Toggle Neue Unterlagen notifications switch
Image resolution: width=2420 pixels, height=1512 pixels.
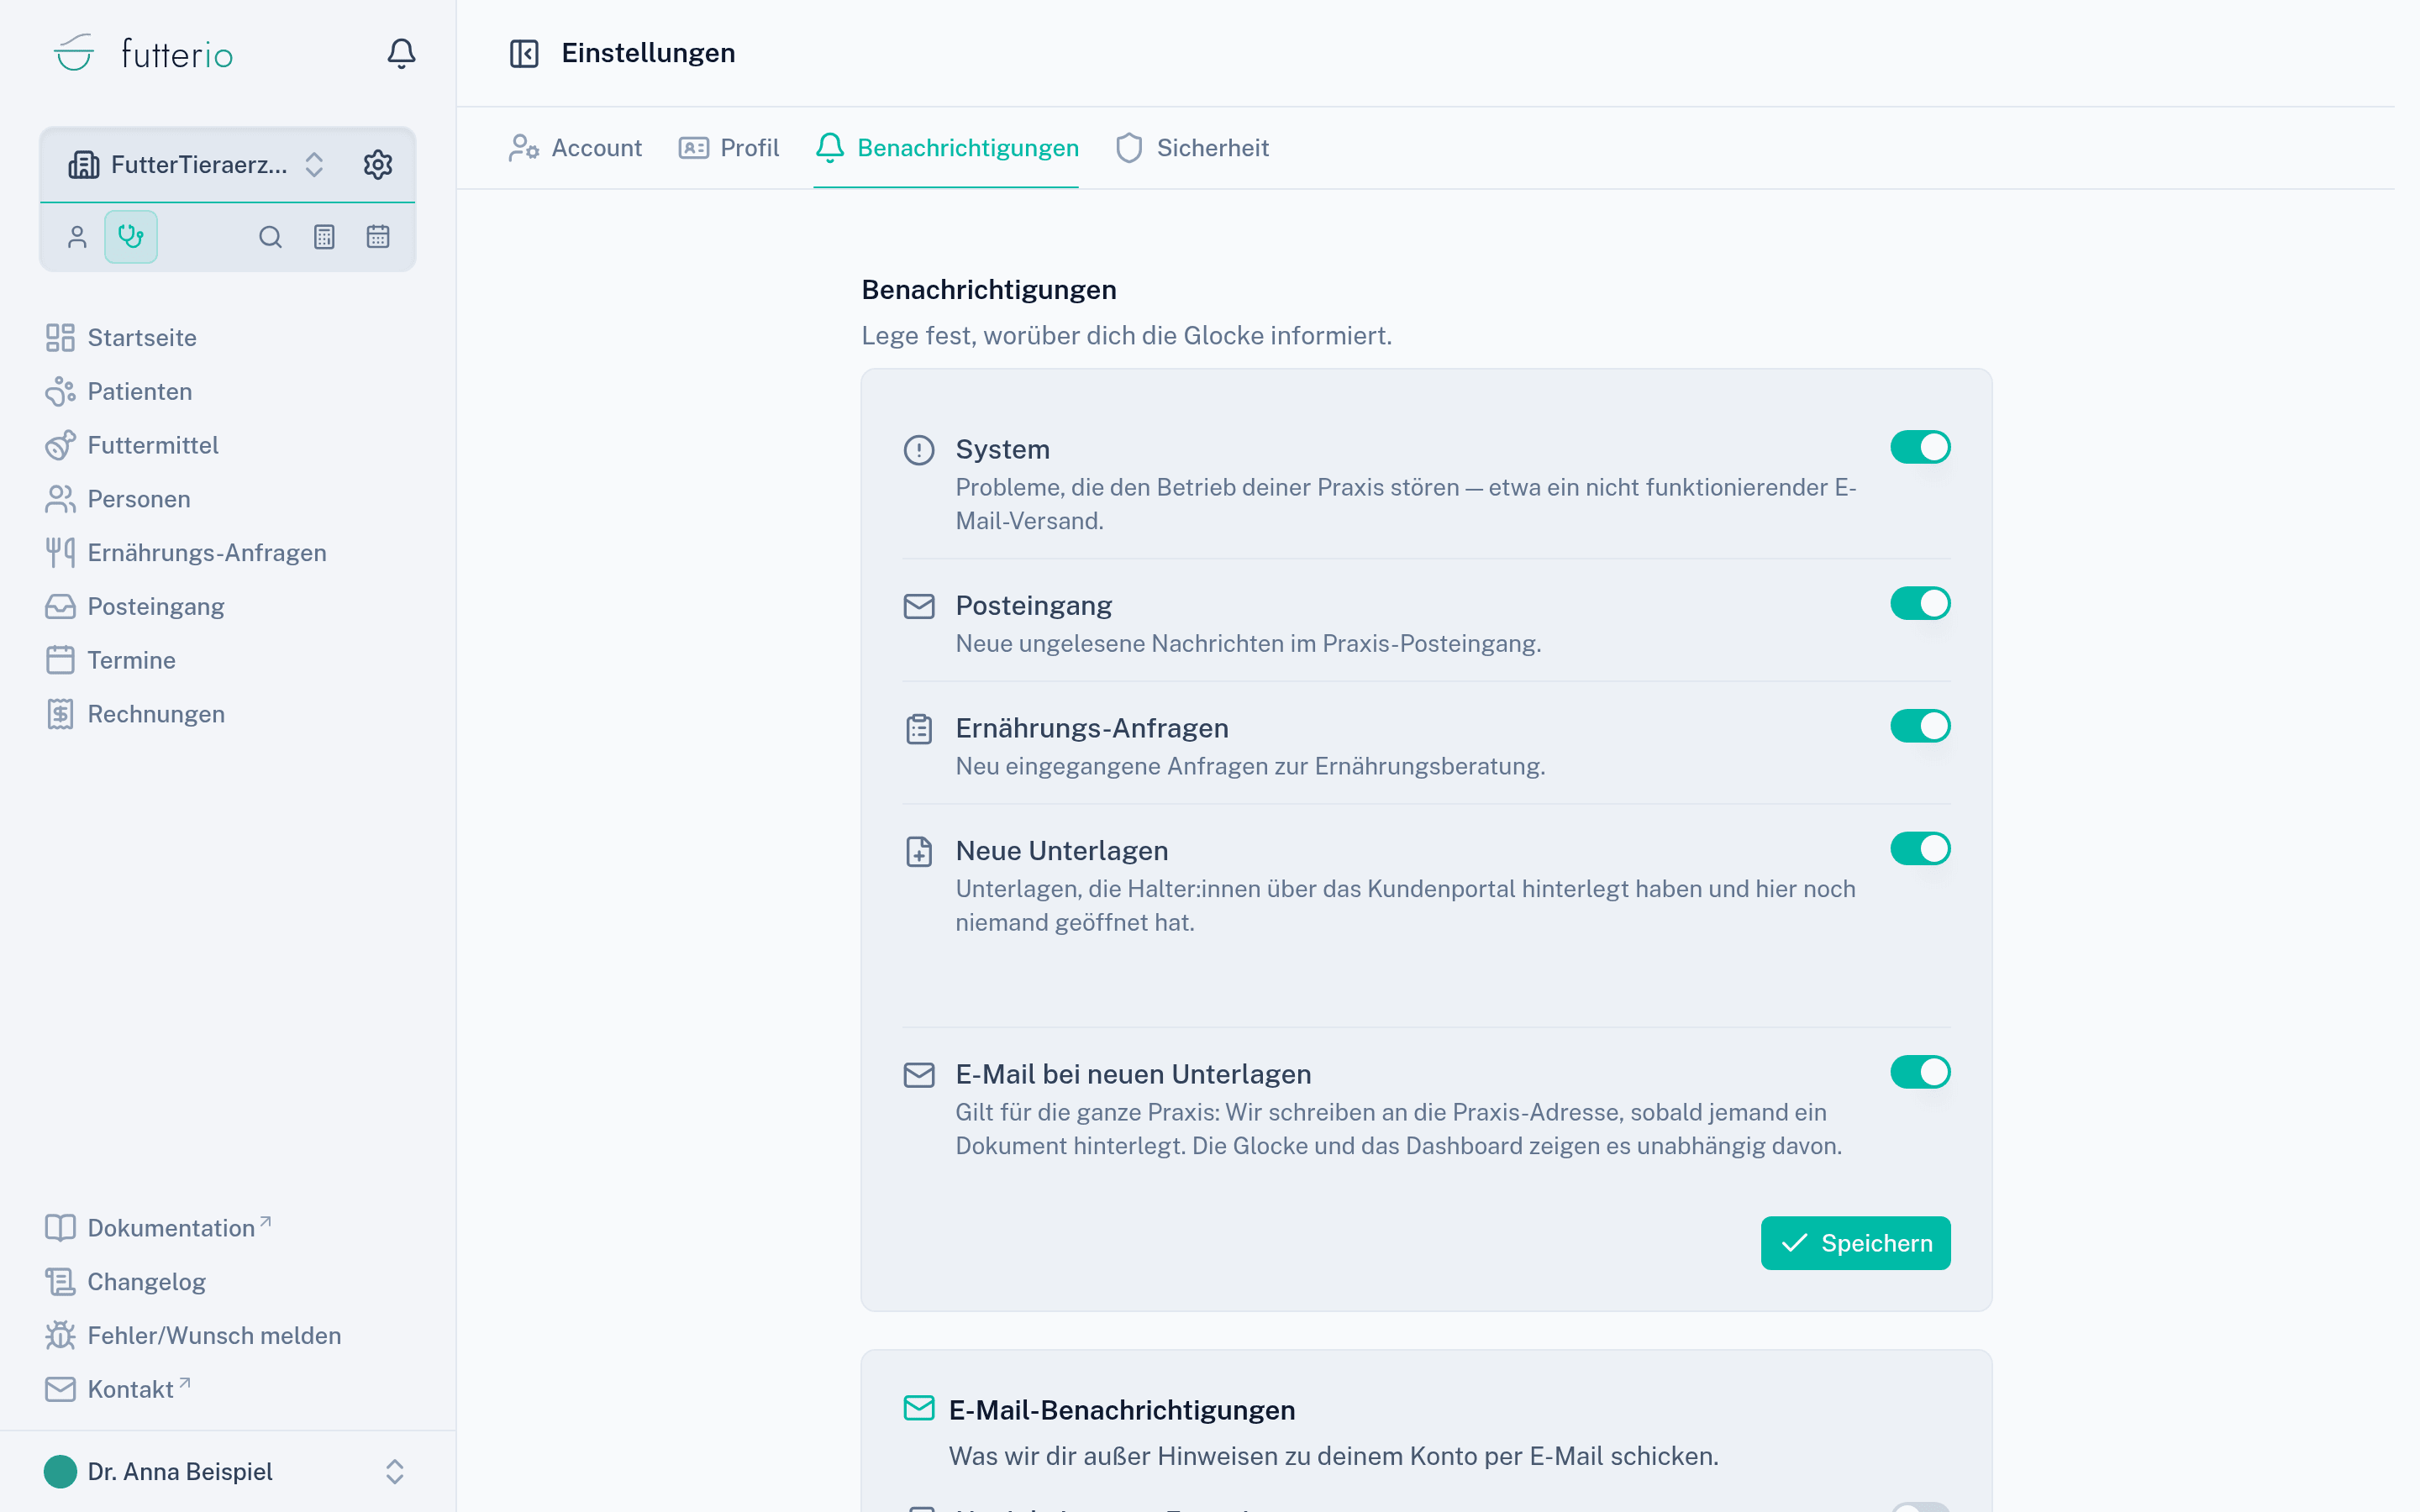tap(1920, 849)
